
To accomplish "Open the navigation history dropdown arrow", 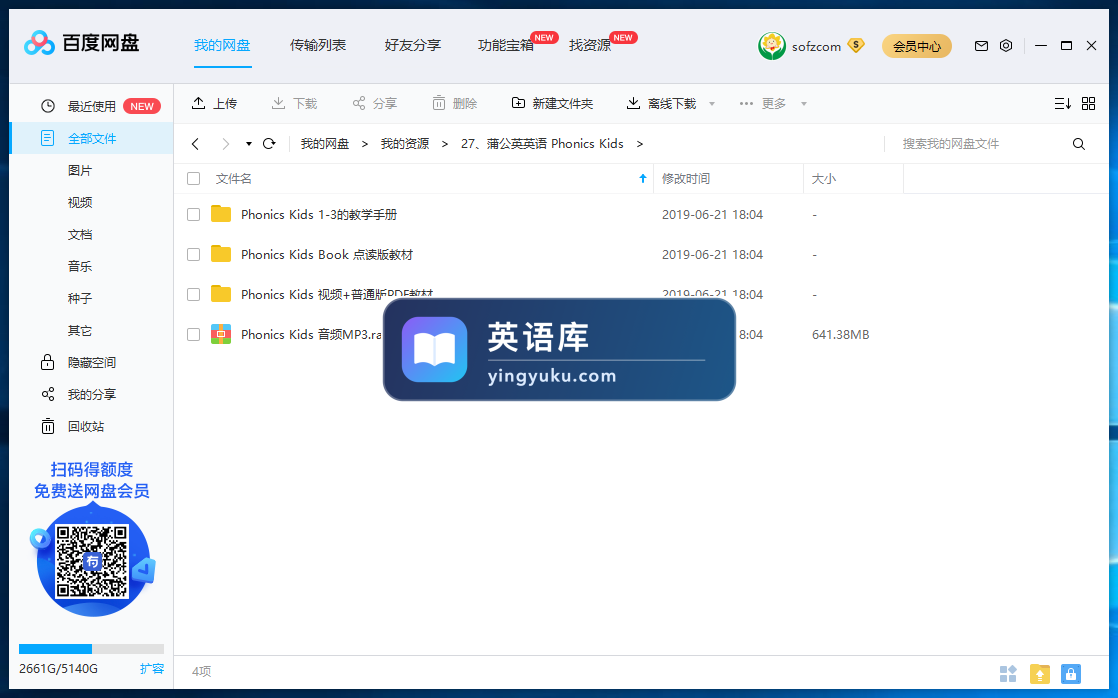I will click(249, 144).
